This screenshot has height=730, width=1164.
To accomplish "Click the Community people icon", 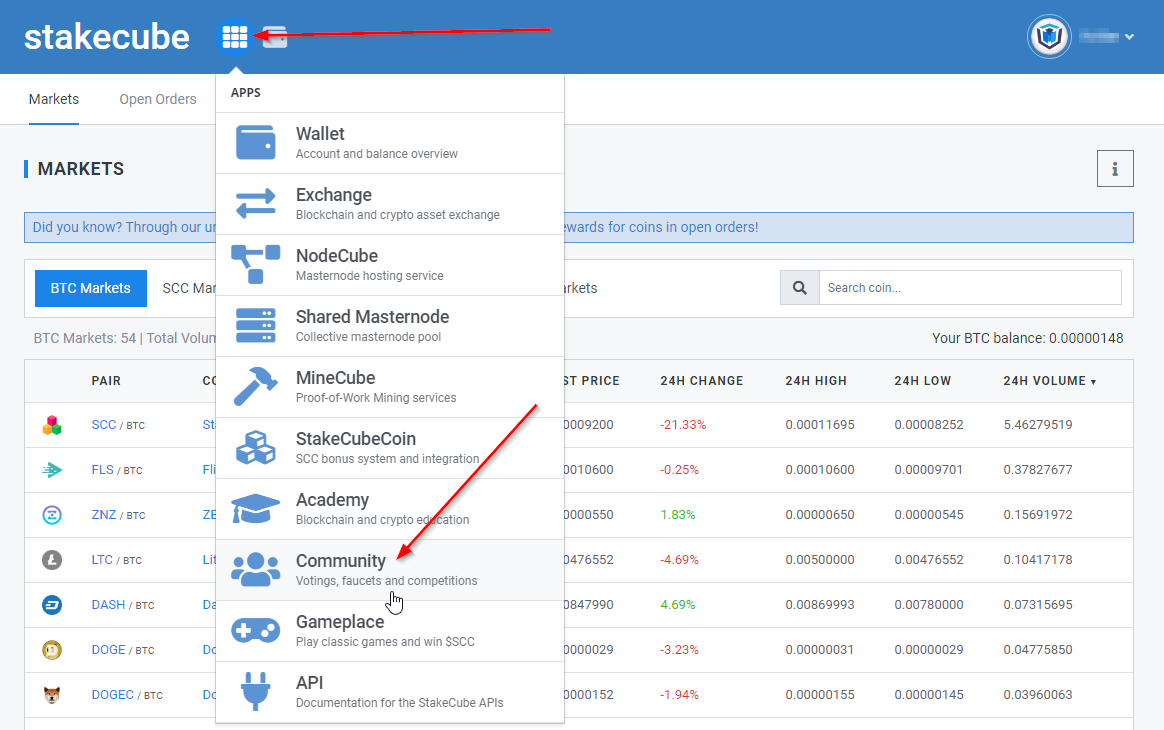I will 255,570.
